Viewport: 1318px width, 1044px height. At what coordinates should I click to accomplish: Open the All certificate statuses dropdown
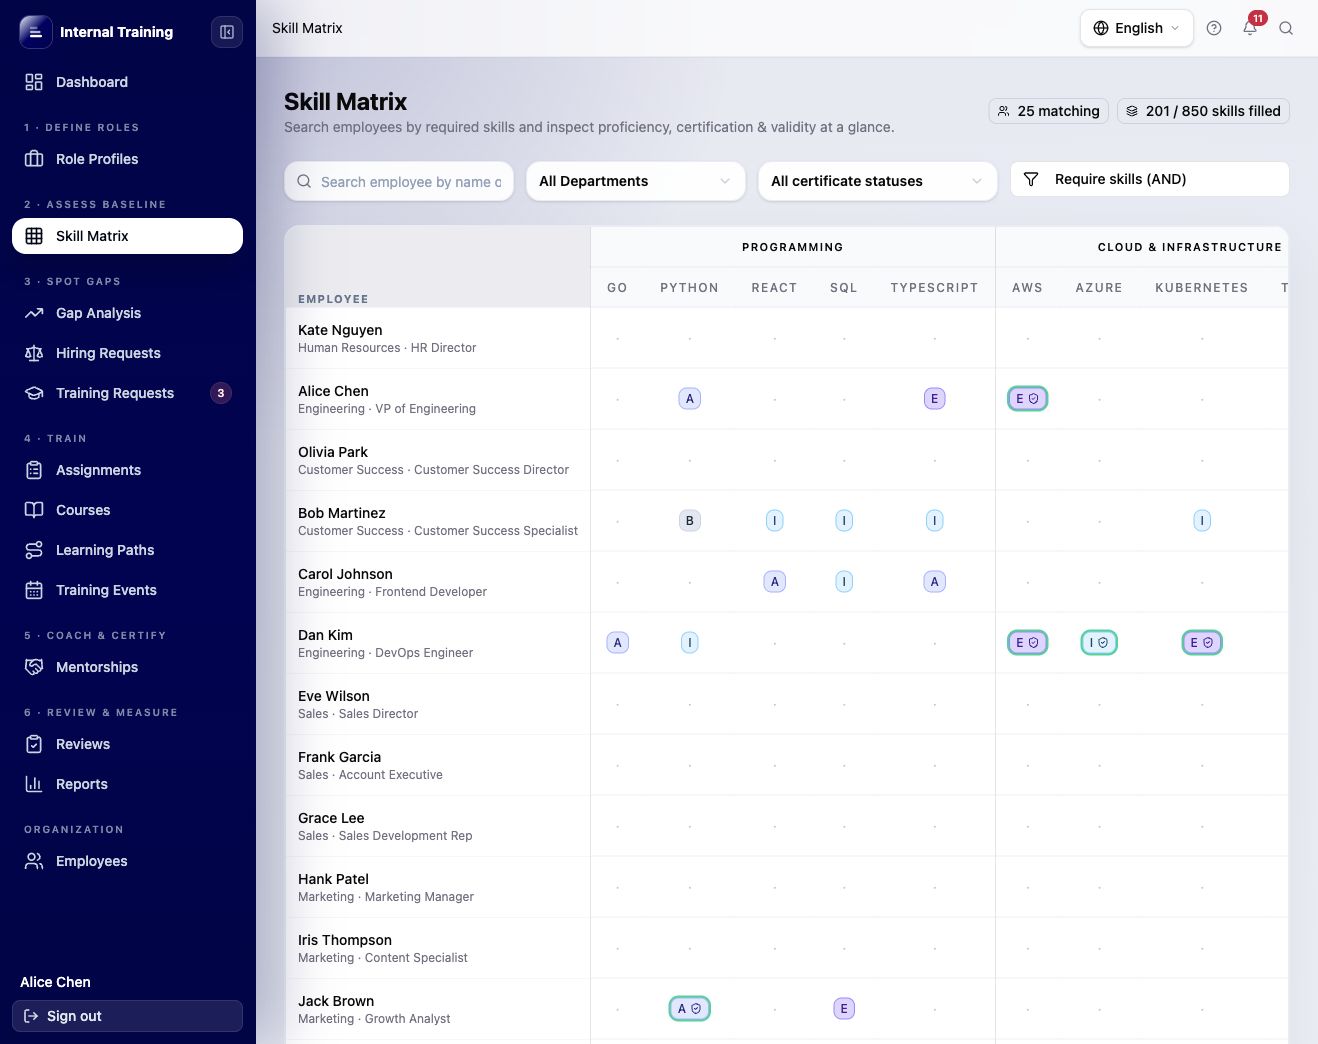coord(878,181)
